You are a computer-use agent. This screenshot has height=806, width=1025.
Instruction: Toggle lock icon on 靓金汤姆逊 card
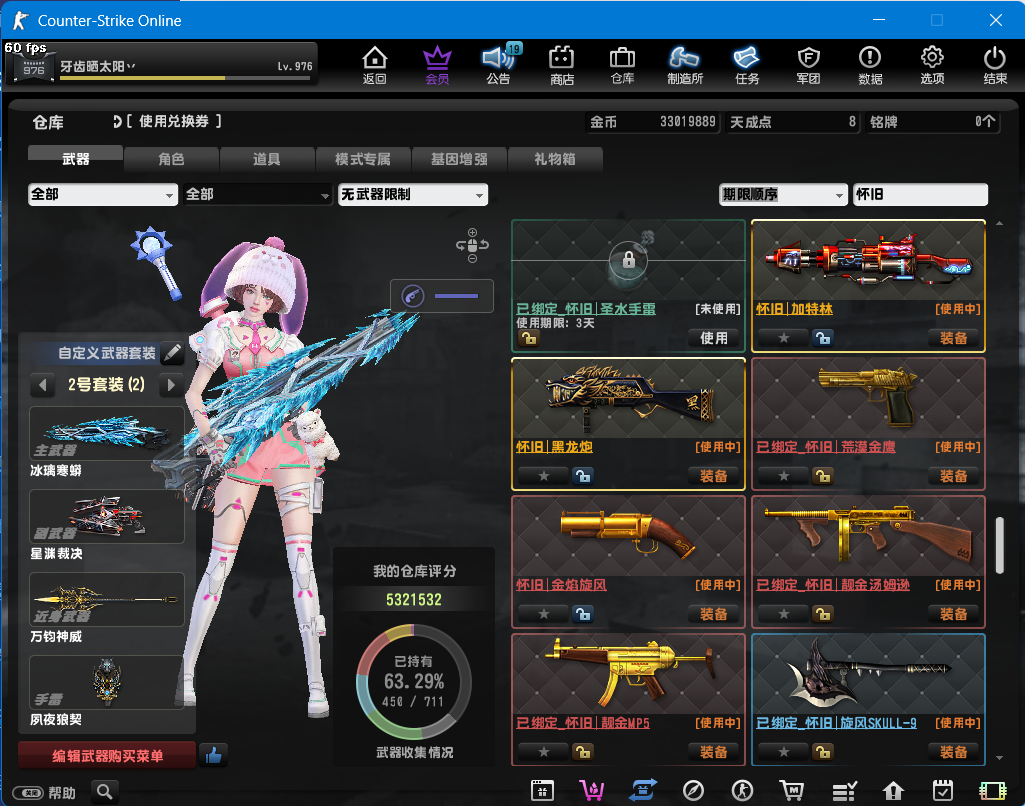[822, 614]
